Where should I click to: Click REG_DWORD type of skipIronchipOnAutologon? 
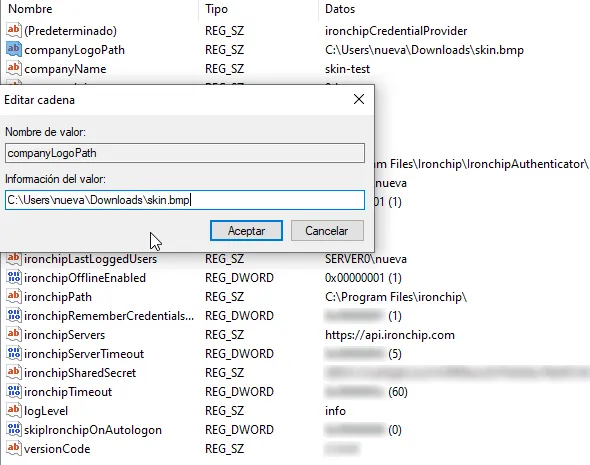point(239,430)
